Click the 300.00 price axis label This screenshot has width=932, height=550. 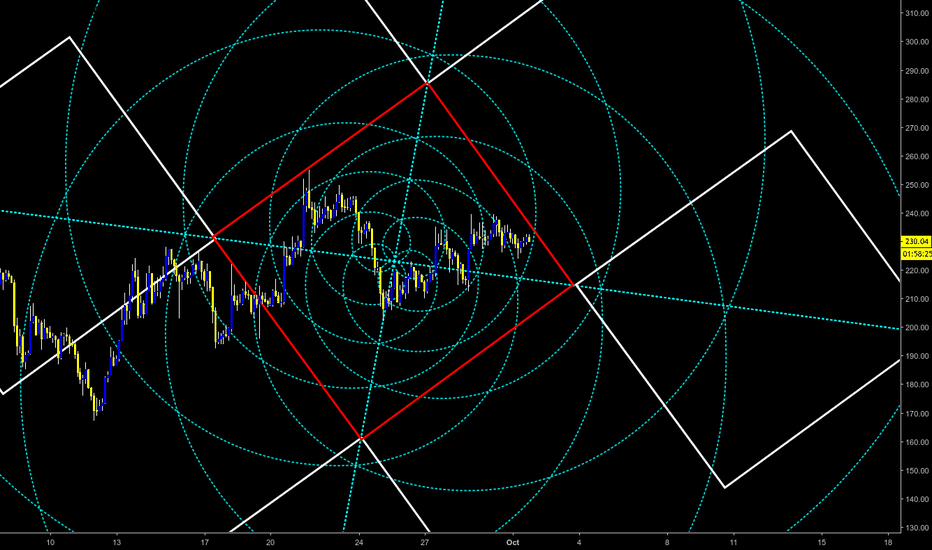pyautogui.click(x=917, y=42)
